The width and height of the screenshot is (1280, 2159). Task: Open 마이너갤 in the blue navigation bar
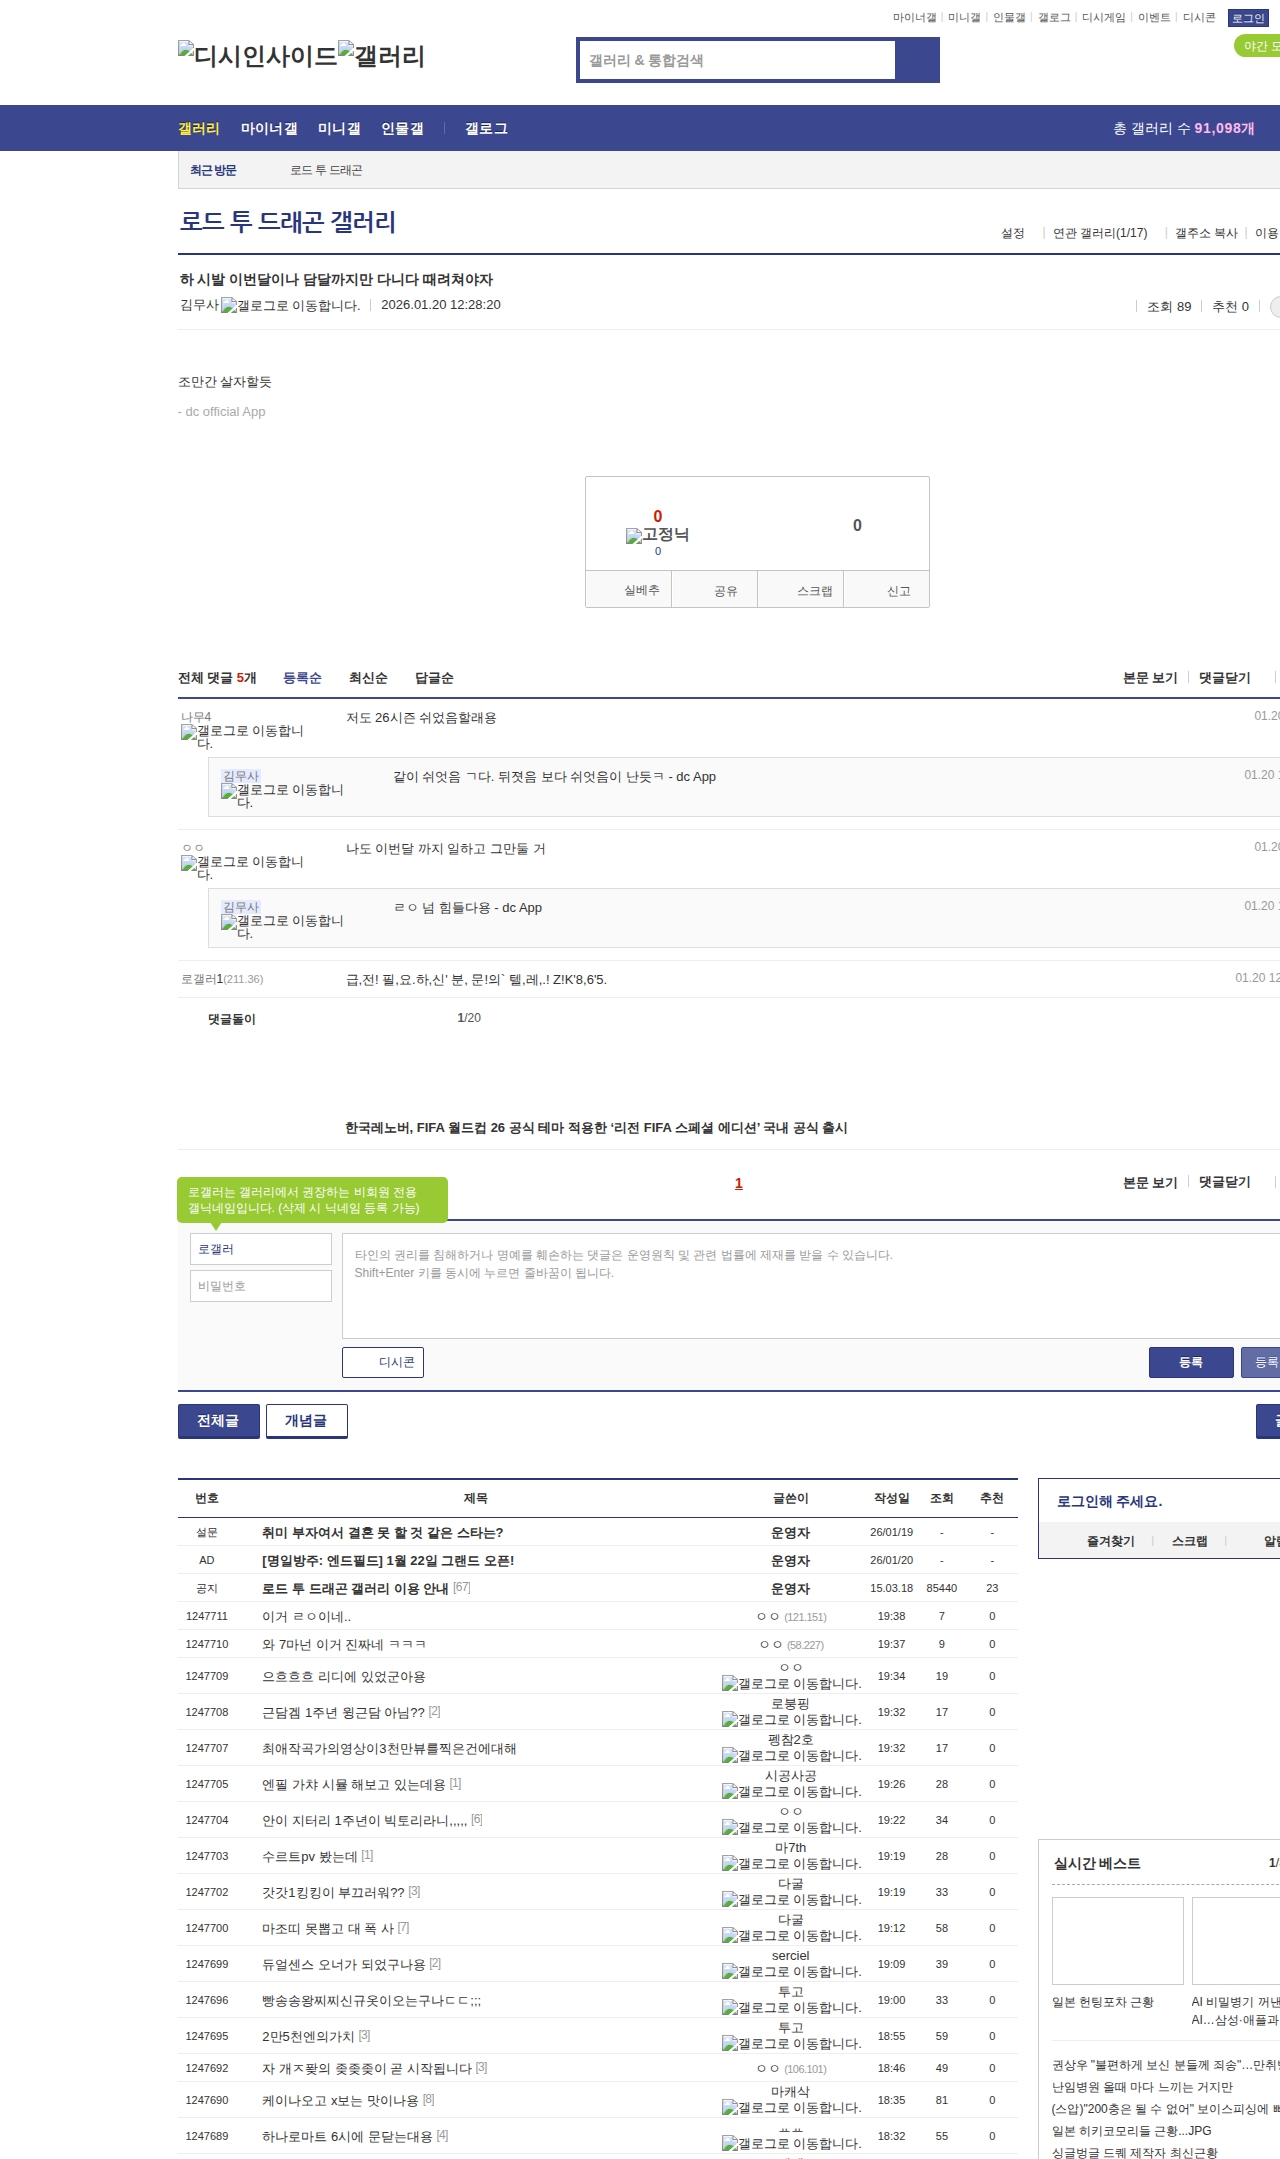coord(269,129)
